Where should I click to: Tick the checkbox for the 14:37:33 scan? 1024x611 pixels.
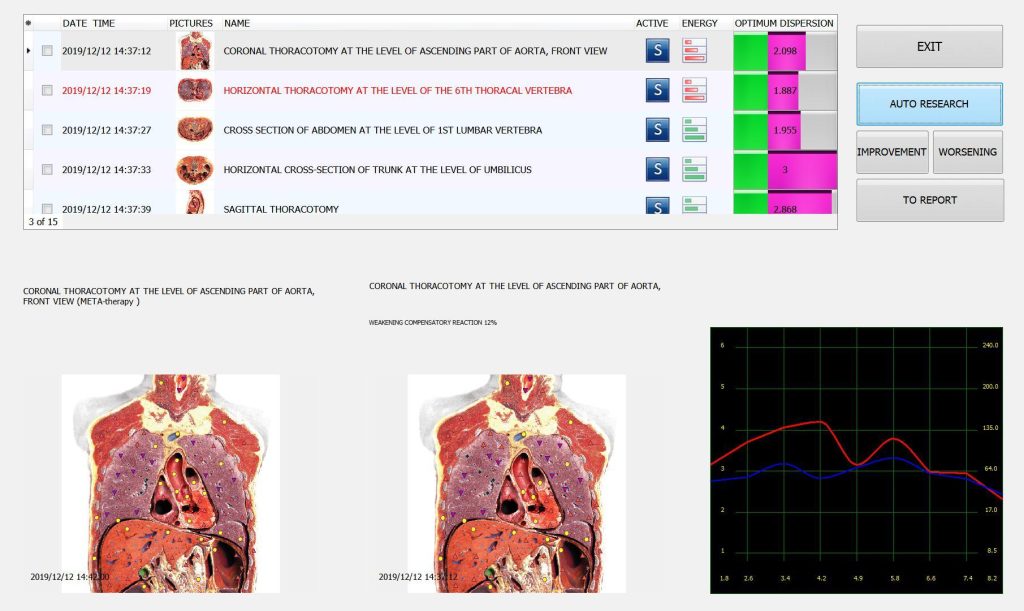tap(47, 169)
